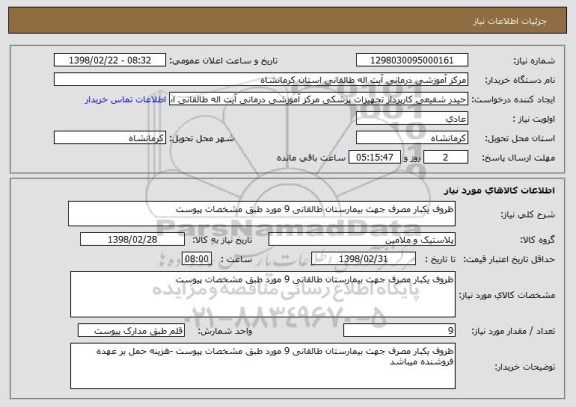Select the quantity field showing 9

coord(399,331)
